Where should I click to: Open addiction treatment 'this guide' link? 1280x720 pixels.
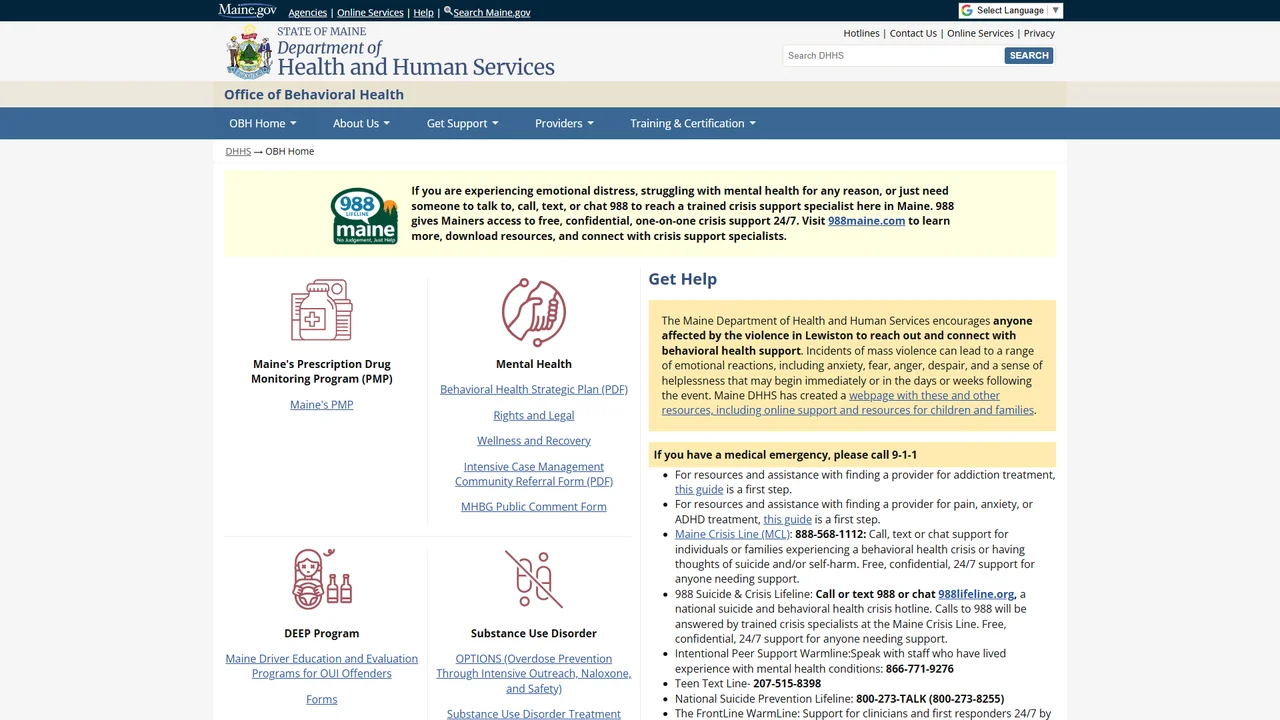click(x=699, y=490)
